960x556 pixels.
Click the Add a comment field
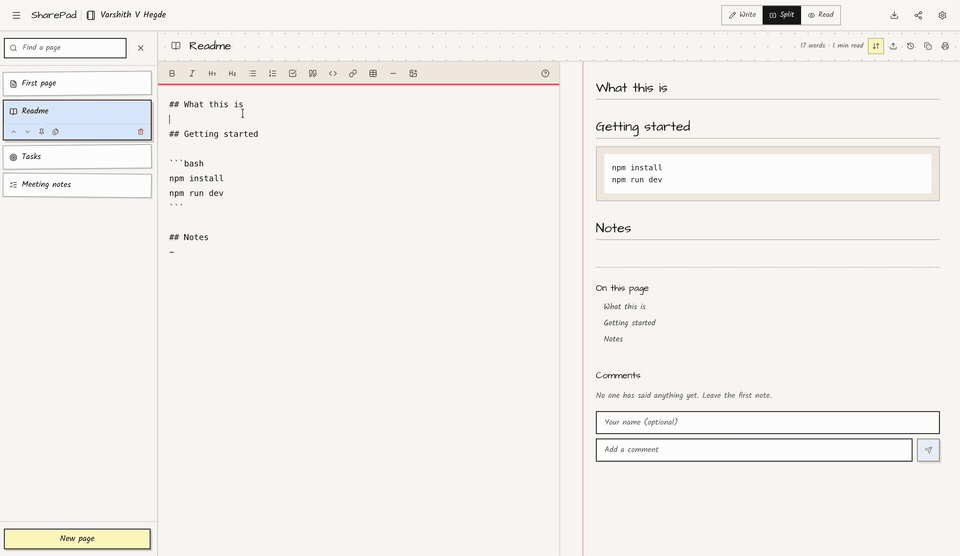pyautogui.click(x=754, y=450)
